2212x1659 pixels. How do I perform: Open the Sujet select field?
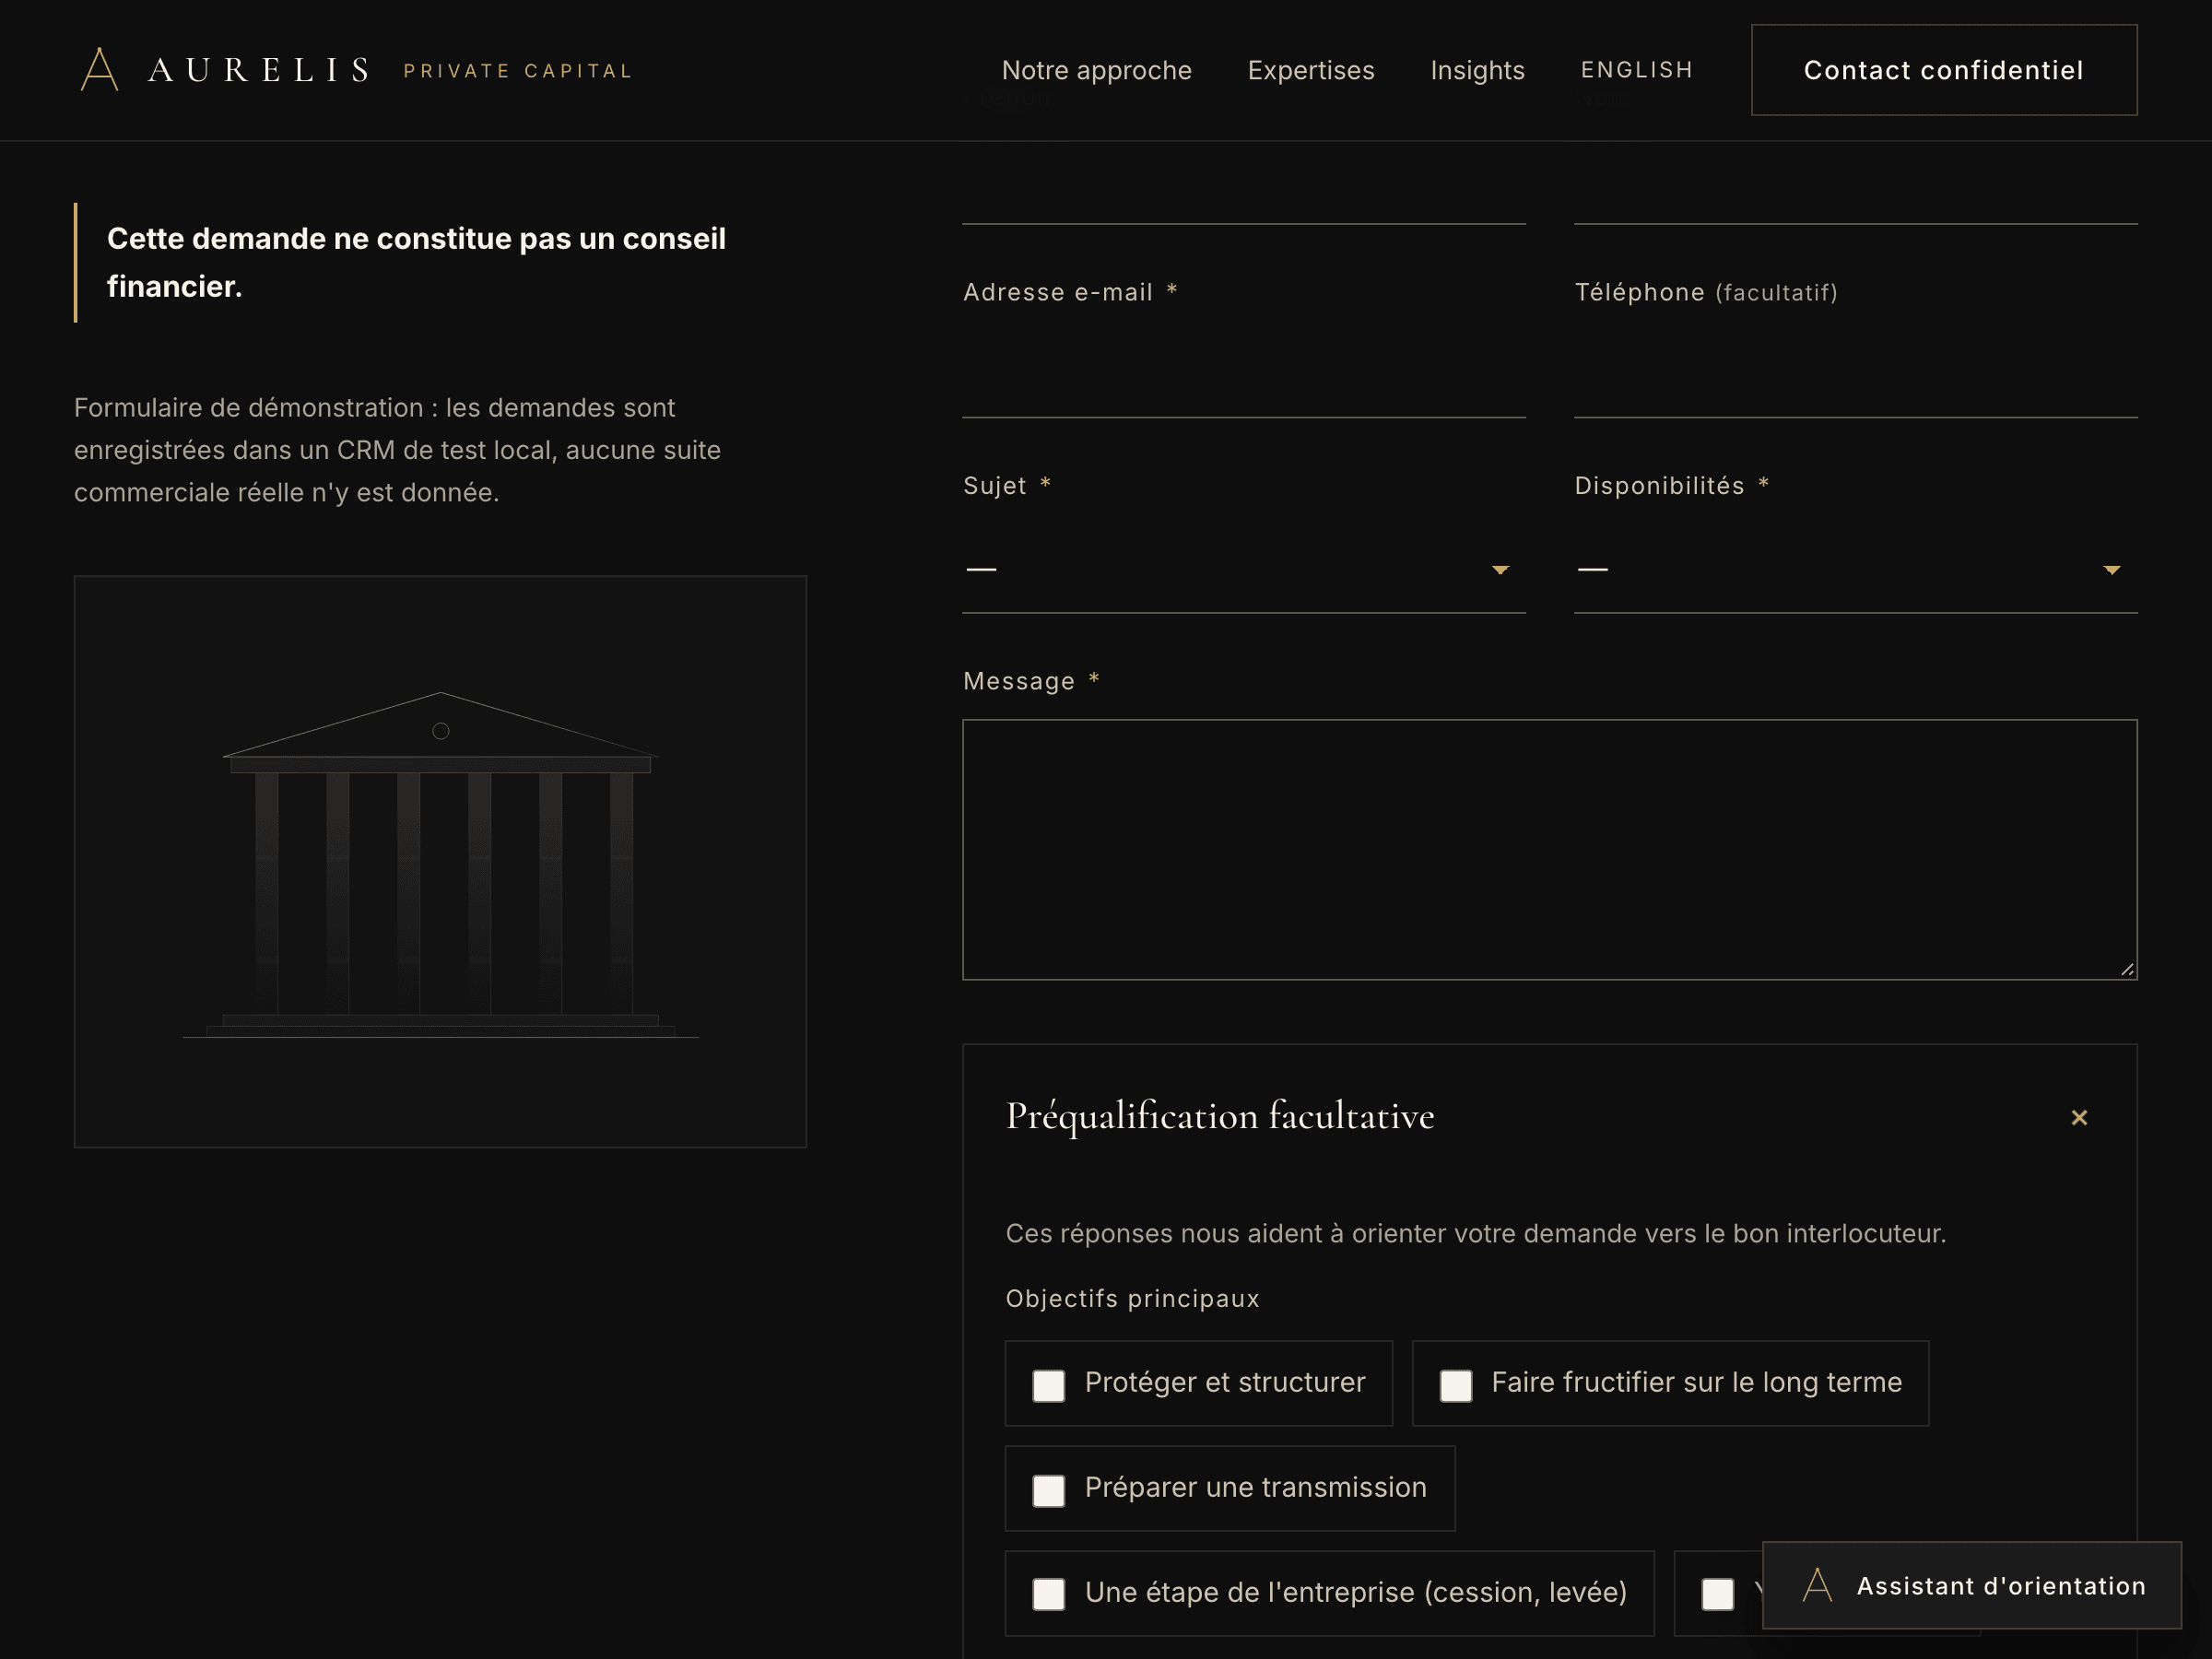click(x=1243, y=570)
